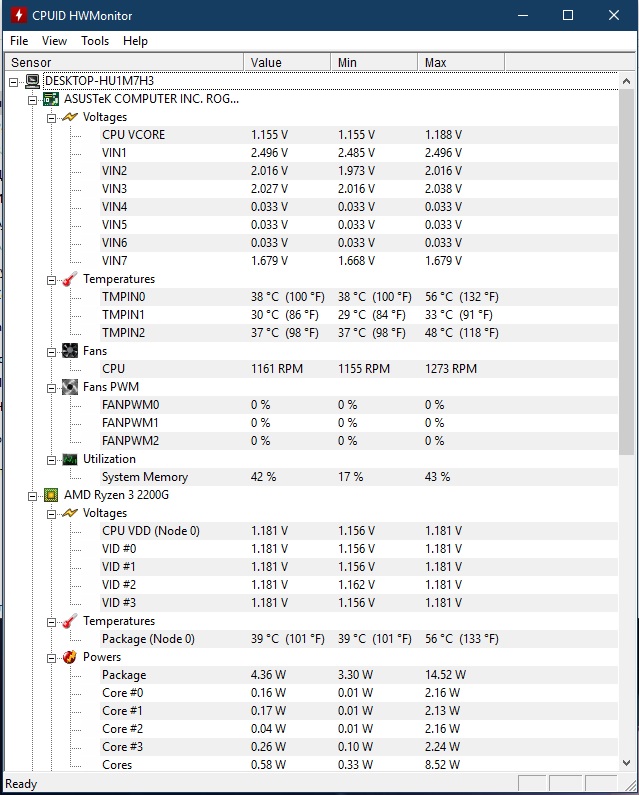The image size is (639, 795).
Task: Open the Tools menu
Action: (95, 41)
